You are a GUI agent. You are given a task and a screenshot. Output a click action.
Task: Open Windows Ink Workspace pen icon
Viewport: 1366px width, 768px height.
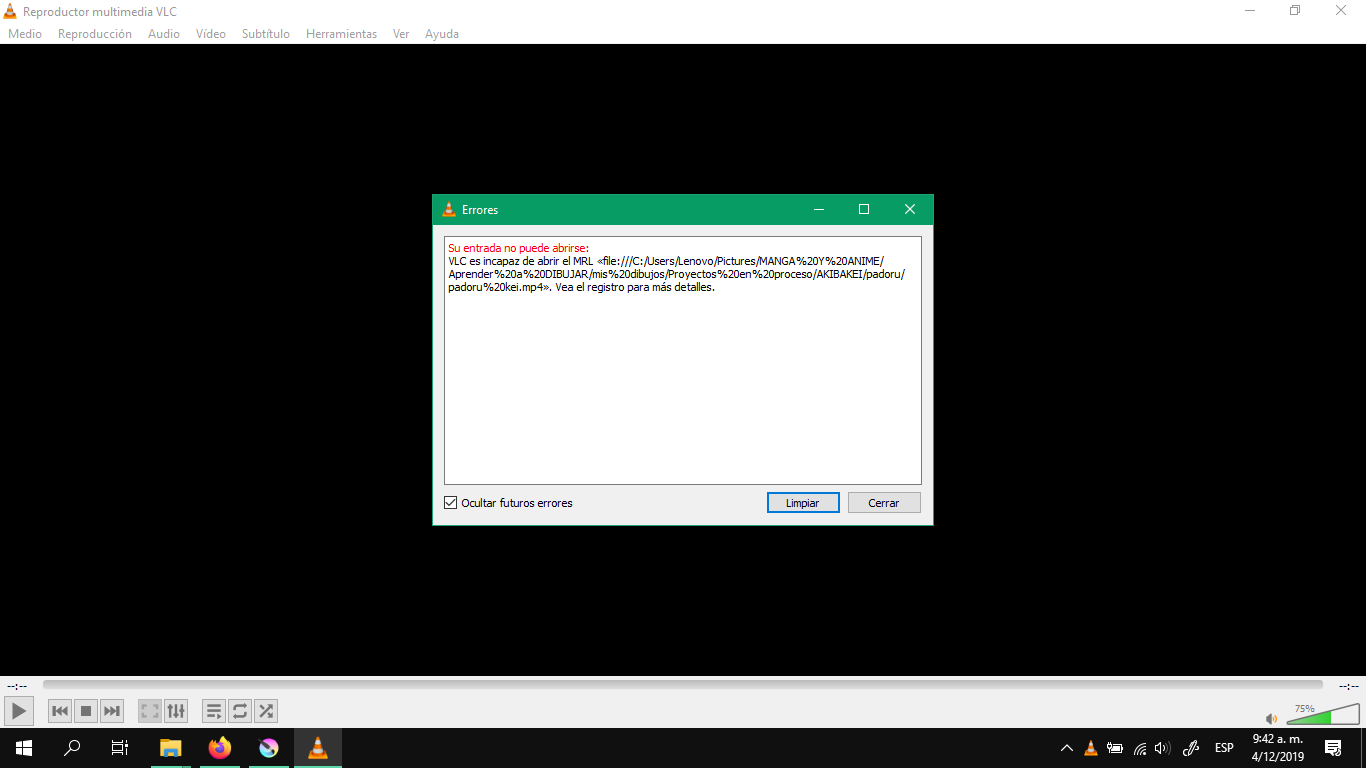[x=1191, y=748]
